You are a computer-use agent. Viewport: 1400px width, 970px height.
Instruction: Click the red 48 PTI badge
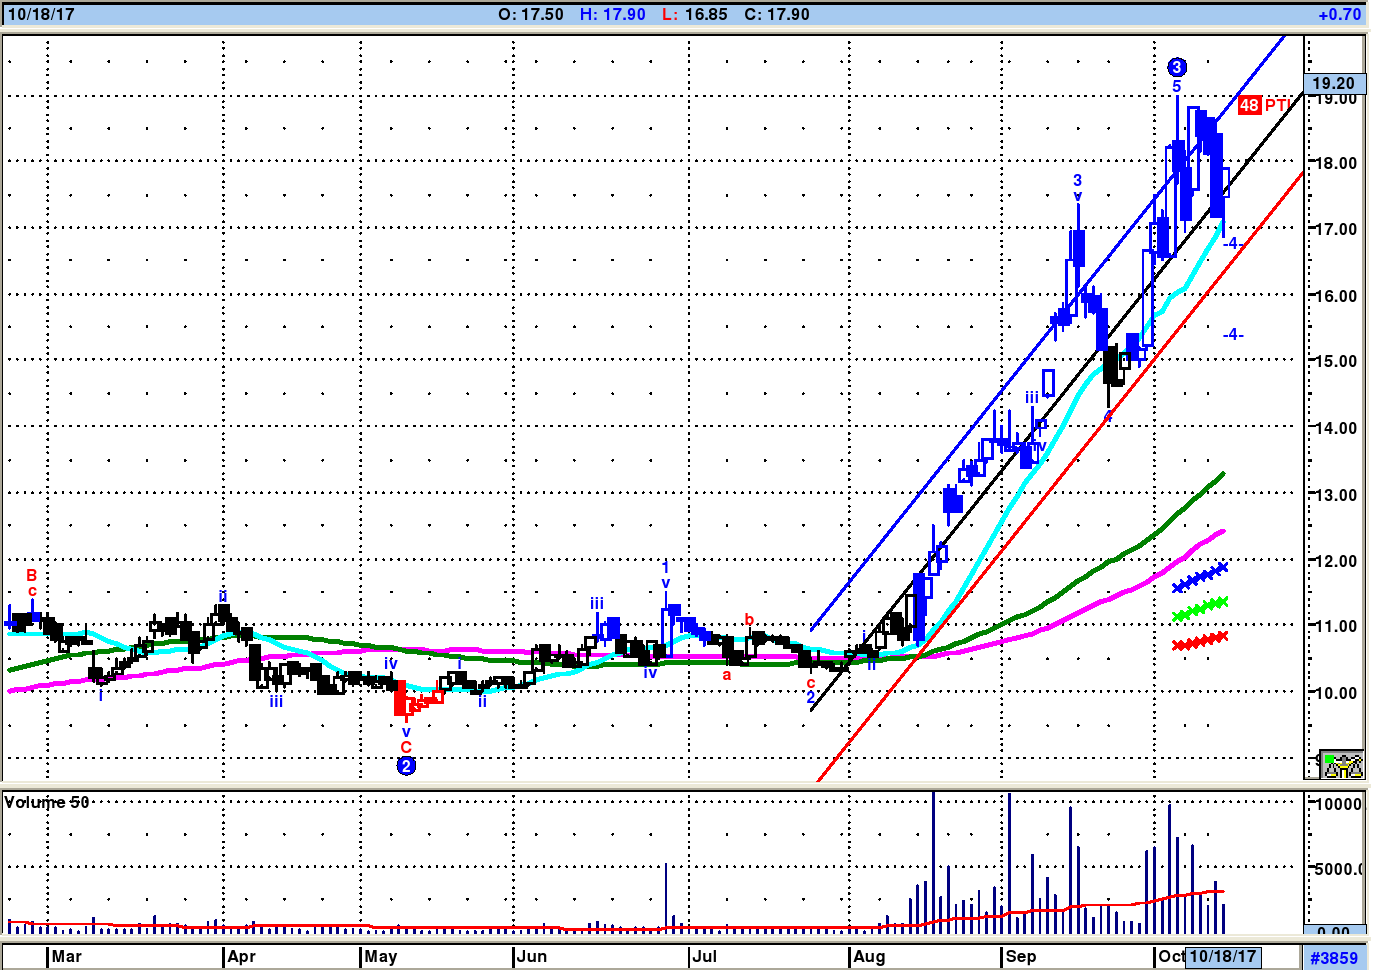click(x=1263, y=105)
